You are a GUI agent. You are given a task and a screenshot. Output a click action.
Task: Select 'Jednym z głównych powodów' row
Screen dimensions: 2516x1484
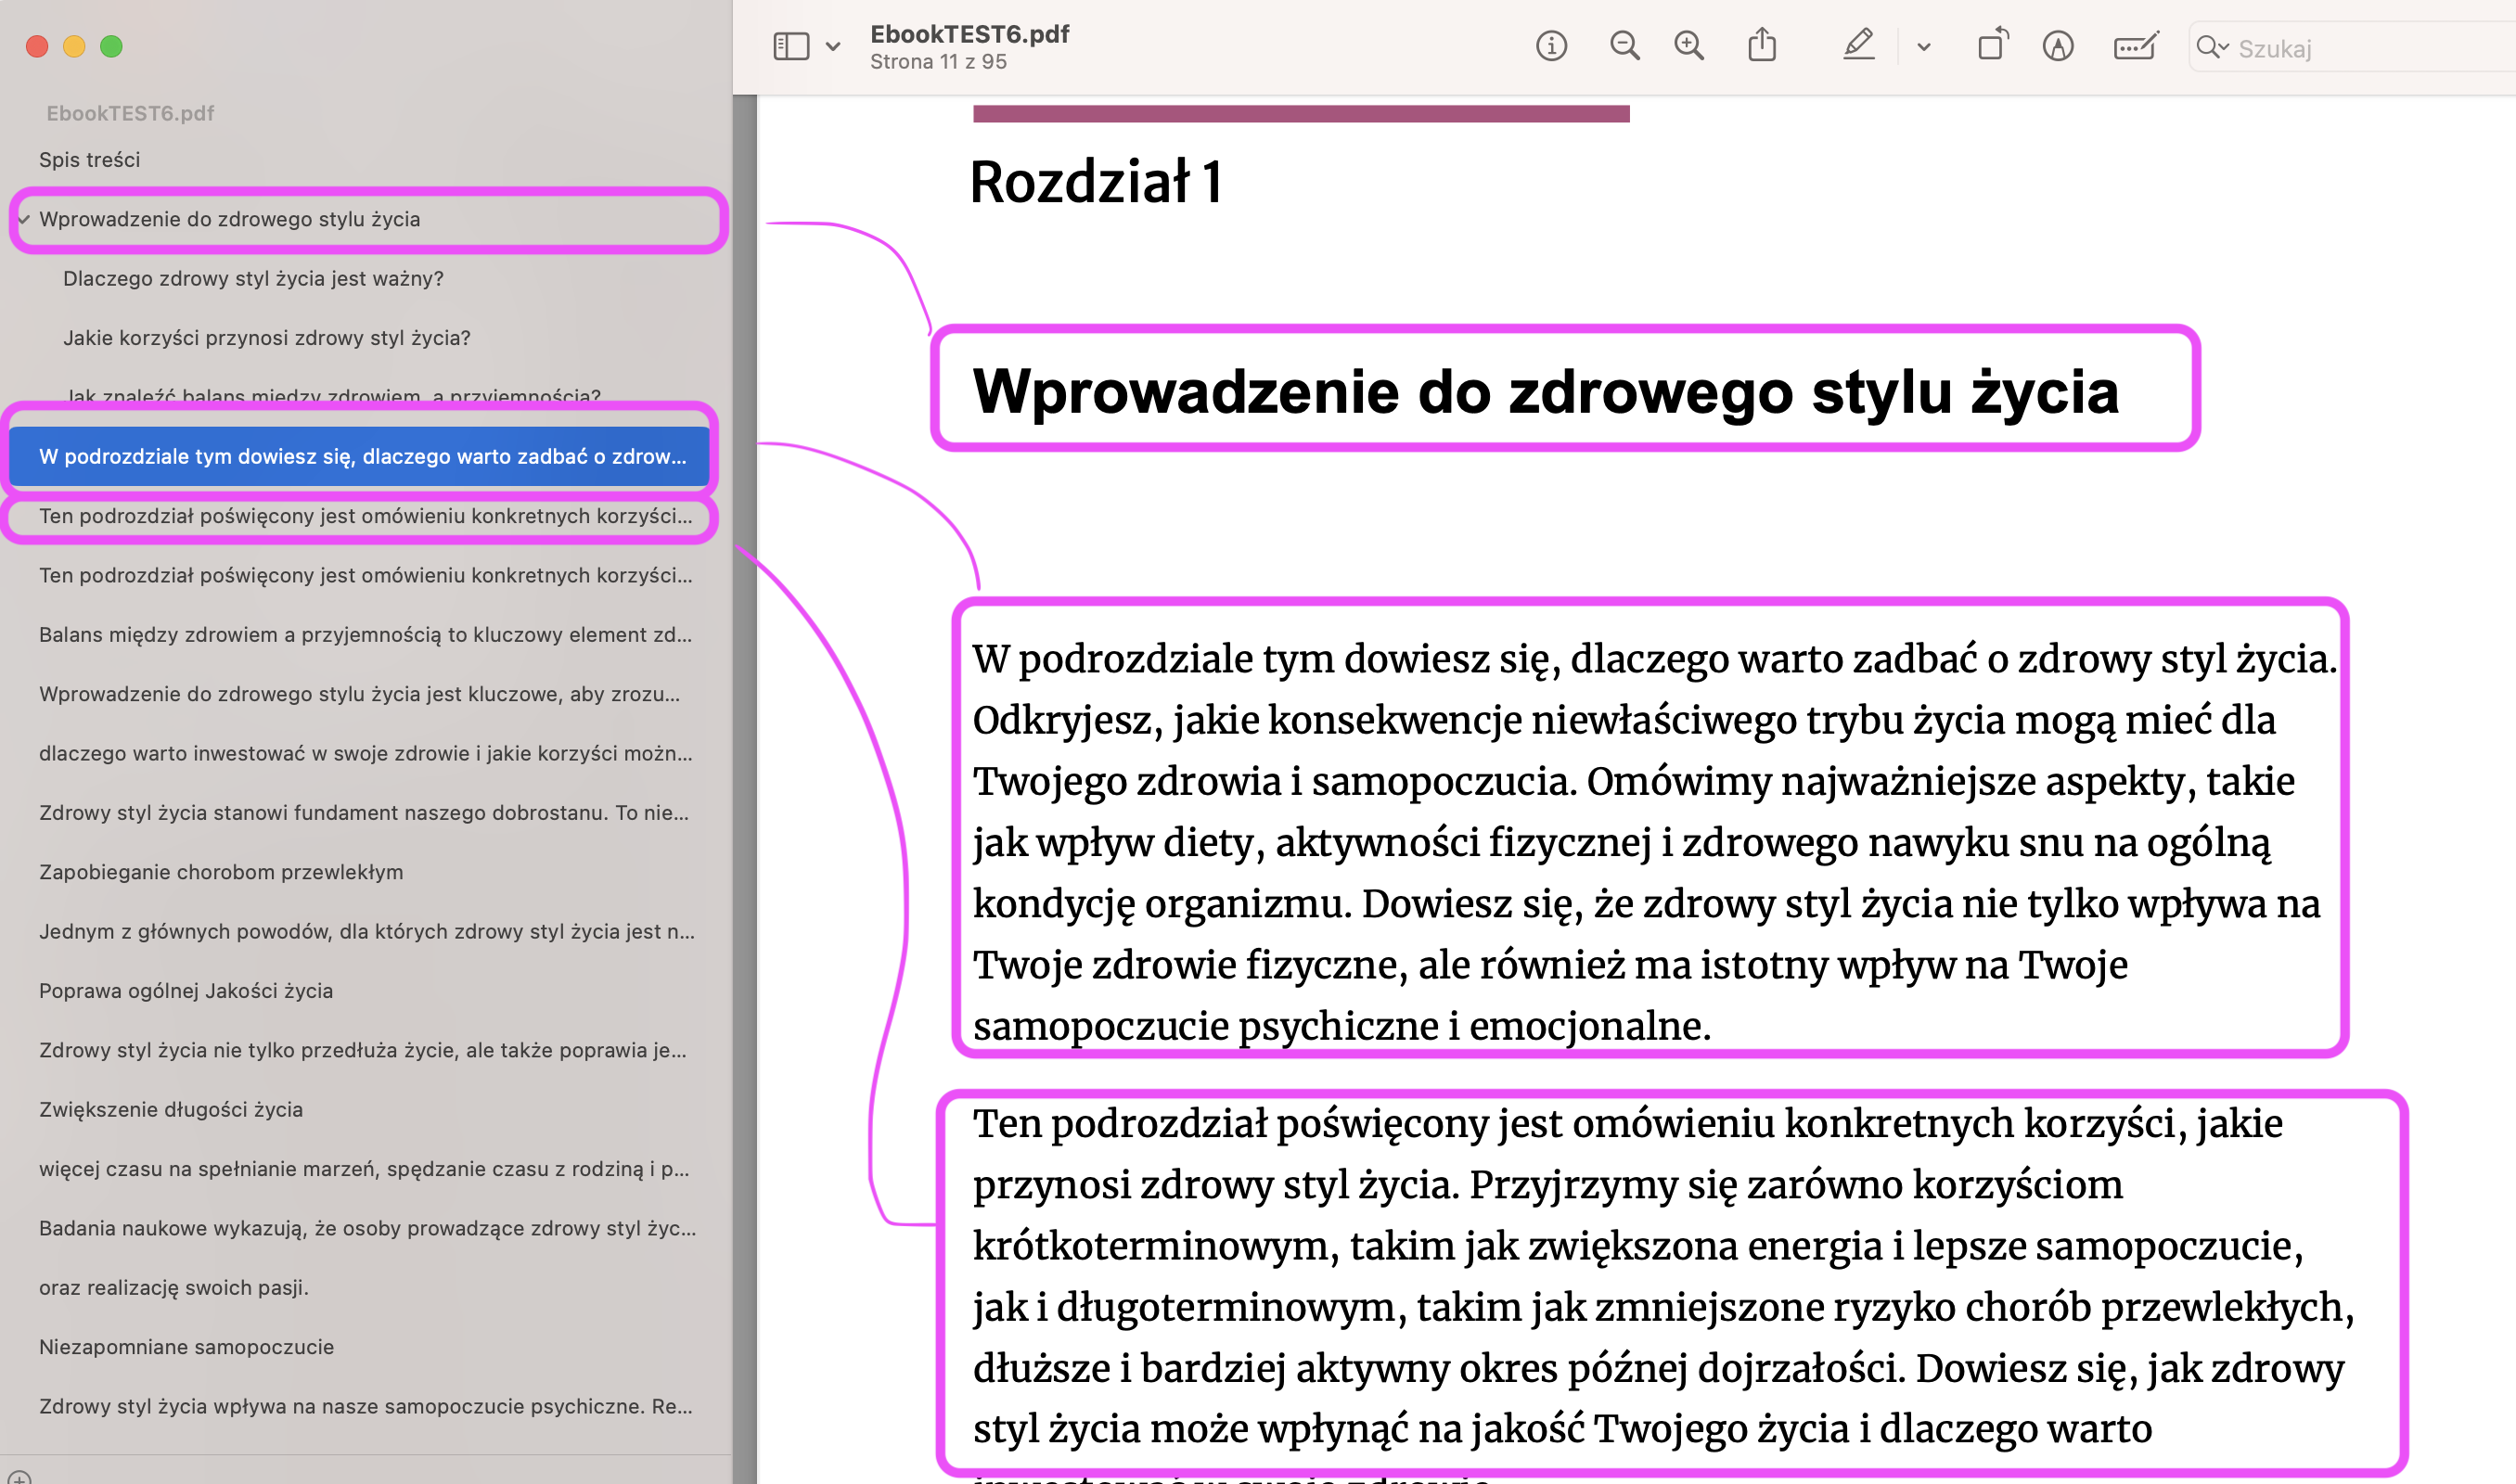367,932
